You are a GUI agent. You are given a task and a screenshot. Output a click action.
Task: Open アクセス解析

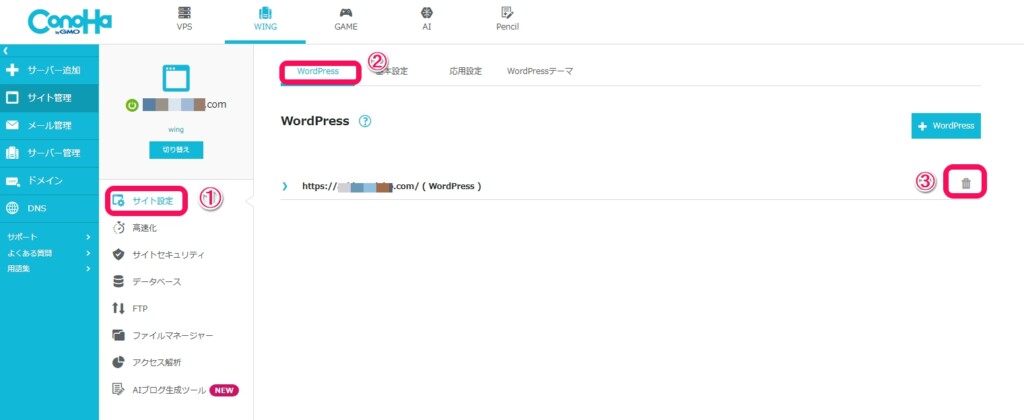click(x=148, y=363)
